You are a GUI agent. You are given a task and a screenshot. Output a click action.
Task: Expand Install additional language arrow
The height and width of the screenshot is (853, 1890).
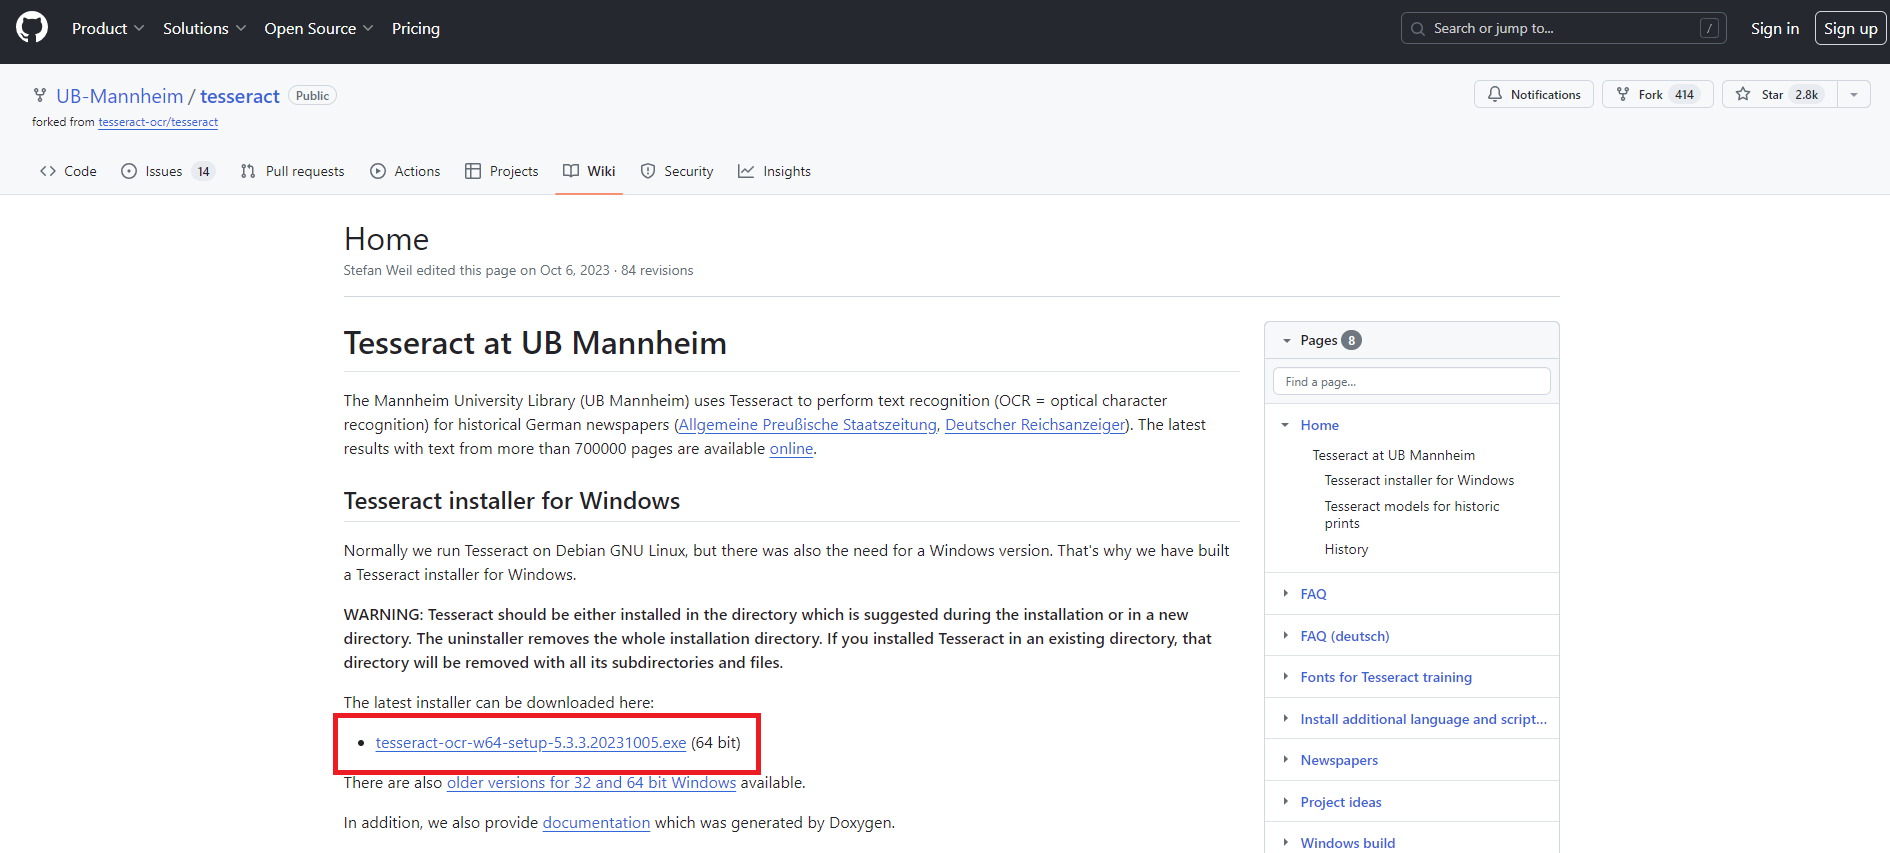point(1285,718)
